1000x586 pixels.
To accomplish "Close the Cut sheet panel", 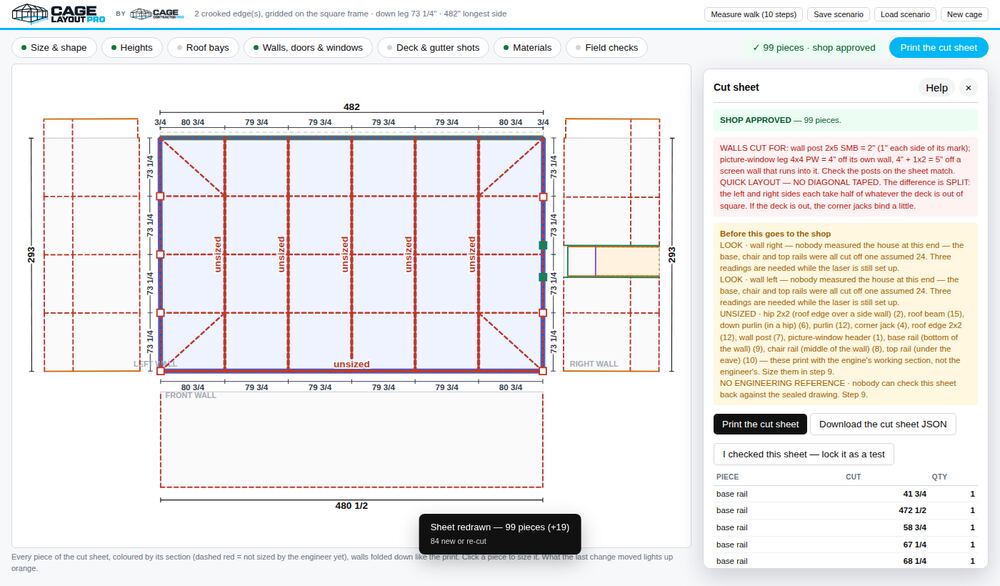I will click(968, 87).
